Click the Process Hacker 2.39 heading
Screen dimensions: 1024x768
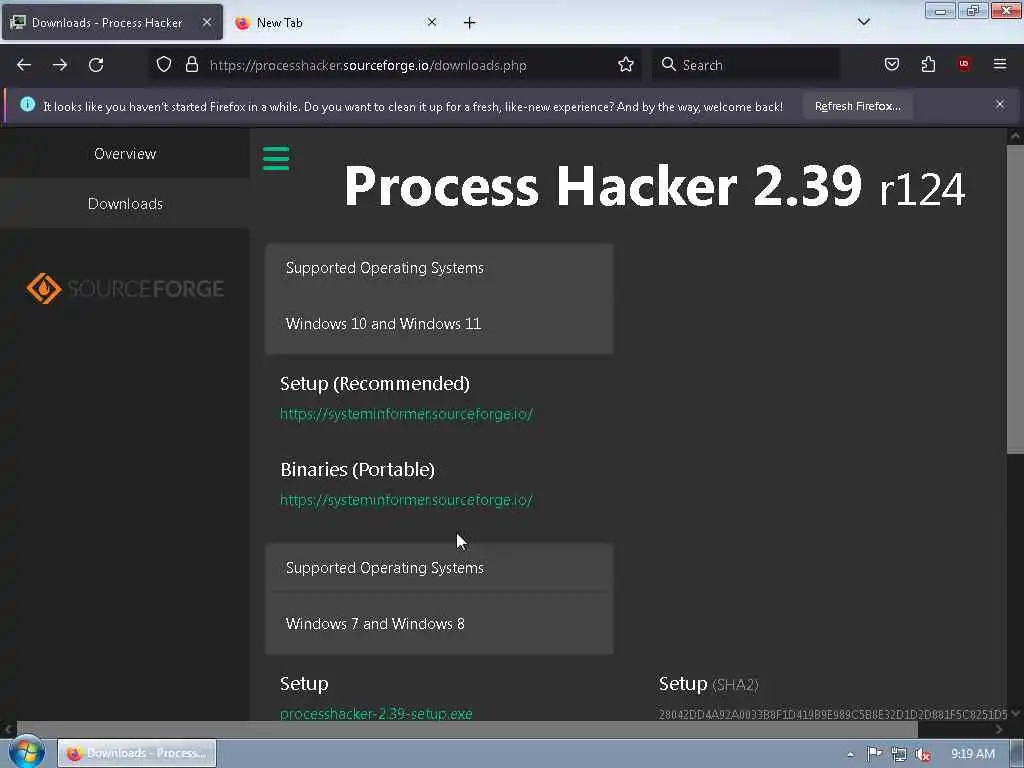[654, 187]
